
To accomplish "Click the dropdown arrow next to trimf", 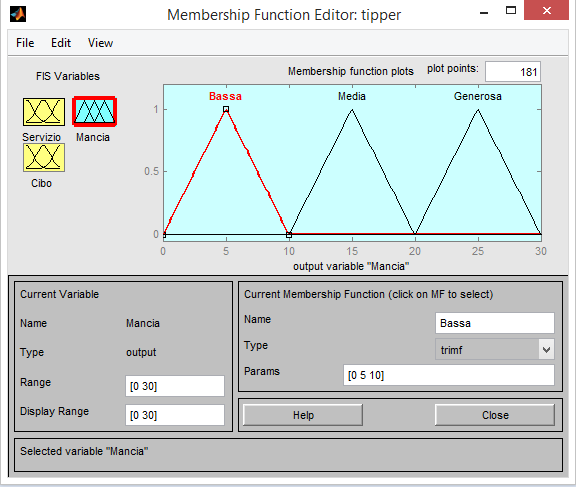I will pyautogui.click(x=546, y=349).
